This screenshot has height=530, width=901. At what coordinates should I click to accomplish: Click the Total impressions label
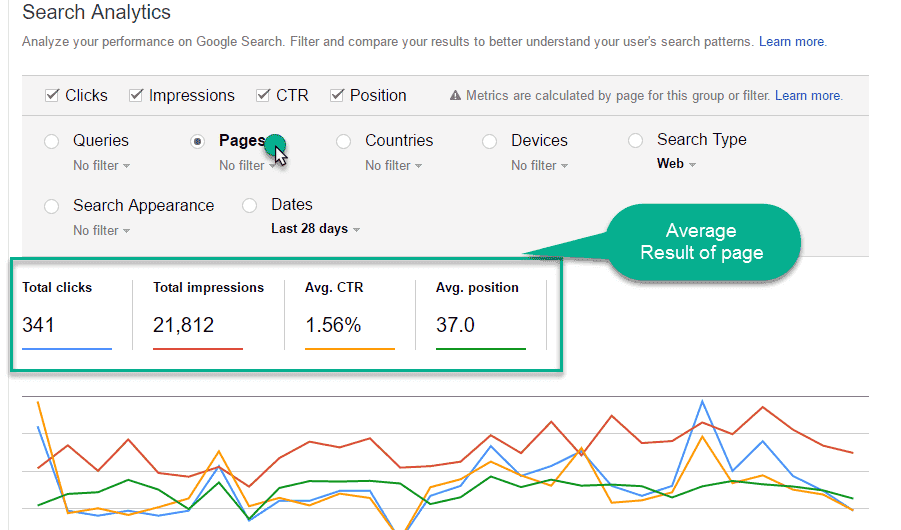pyautogui.click(x=209, y=287)
